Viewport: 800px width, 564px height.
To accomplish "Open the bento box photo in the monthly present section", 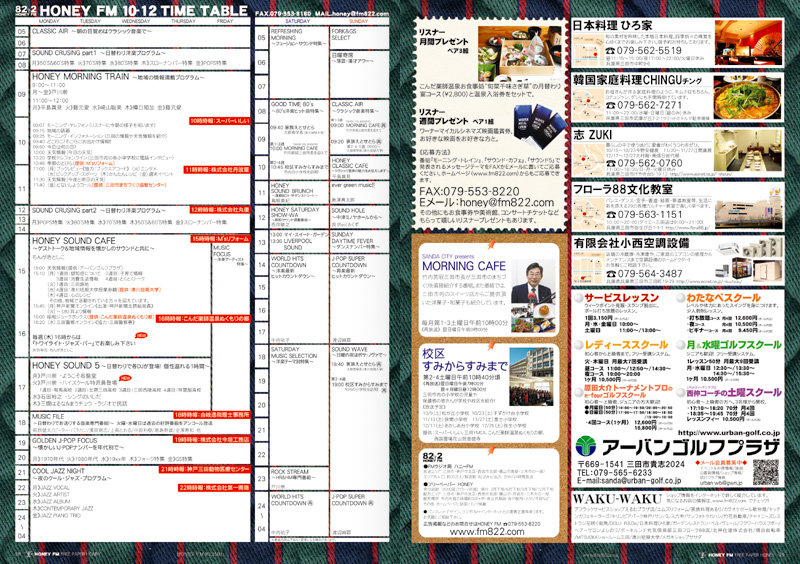I will click(x=520, y=55).
